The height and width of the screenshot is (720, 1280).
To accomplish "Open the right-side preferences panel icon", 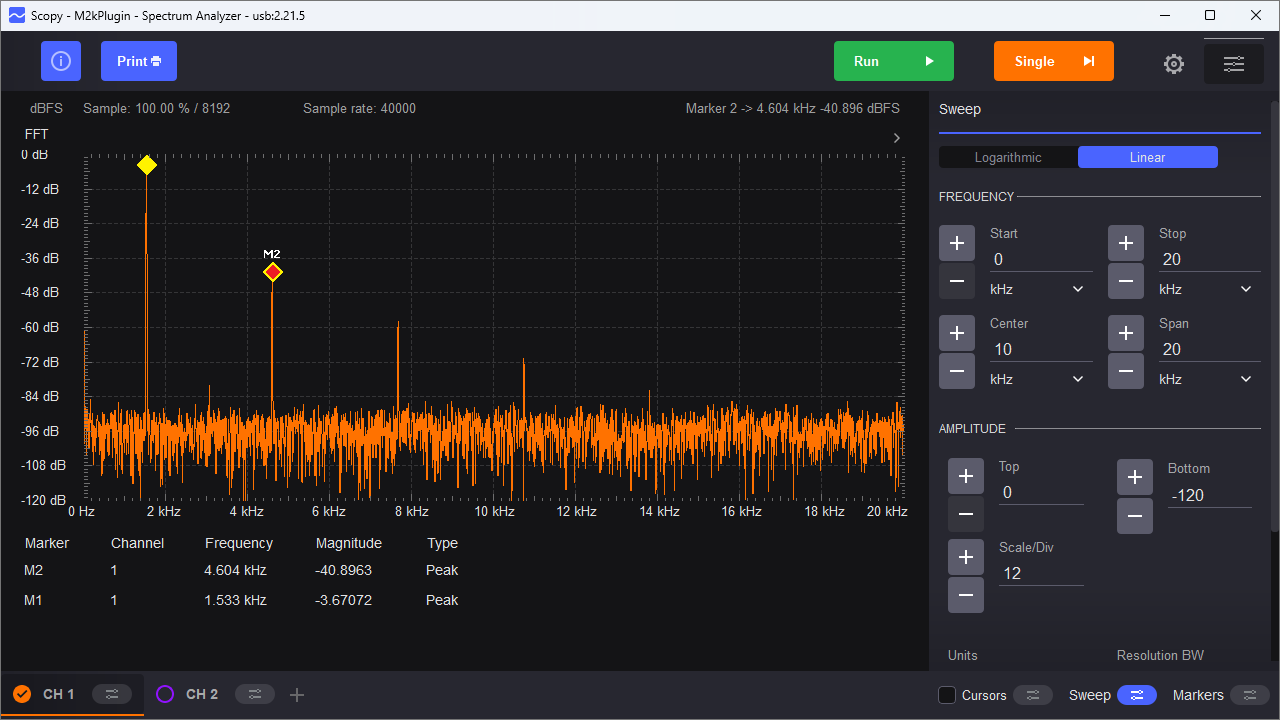I will [x=1234, y=62].
